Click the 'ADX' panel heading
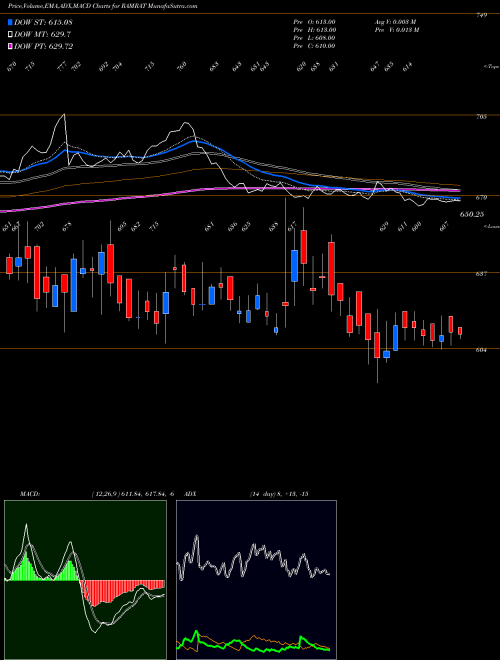Viewport: 500px width, 660px height. 191,494
